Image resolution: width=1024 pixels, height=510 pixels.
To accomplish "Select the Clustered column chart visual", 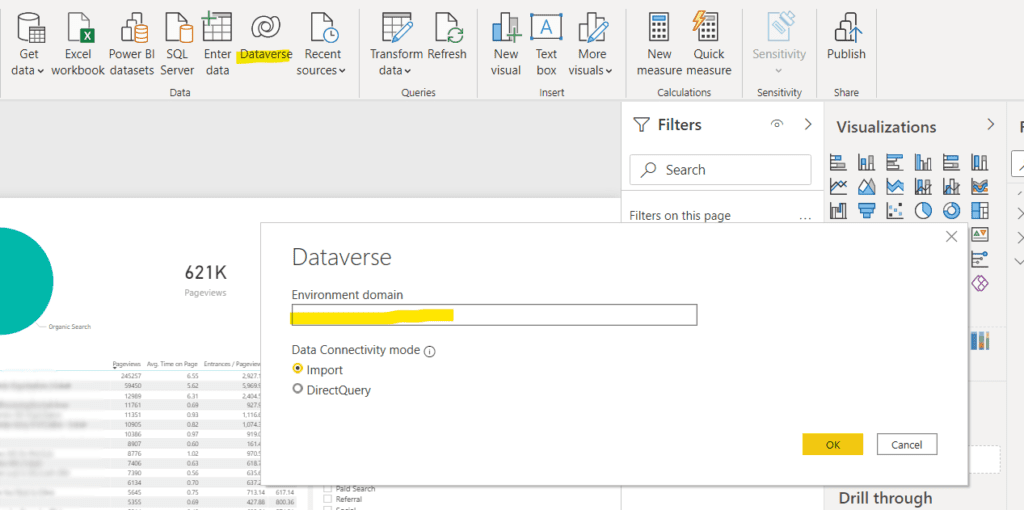I will pos(923,162).
